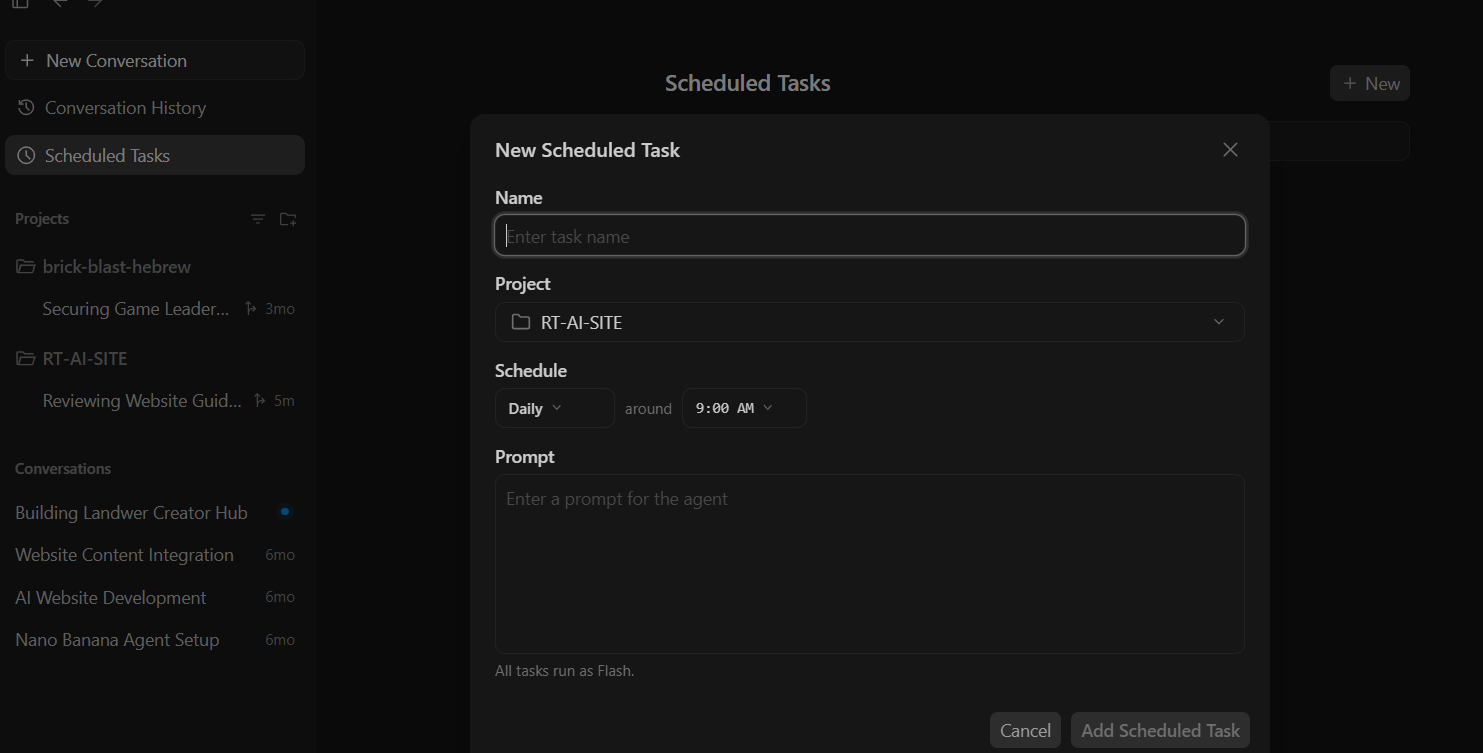Viewport: 1483px width, 753px height.
Task: Click the Add Scheduled Task button
Action: (x=1160, y=730)
